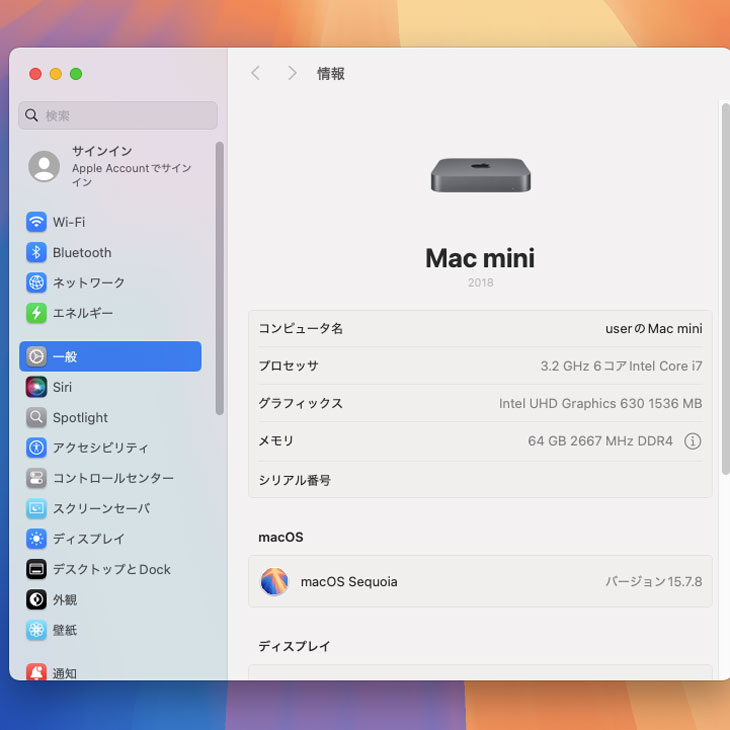Go forward with the right chevron
This screenshot has height=730, width=730.
pos(292,73)
